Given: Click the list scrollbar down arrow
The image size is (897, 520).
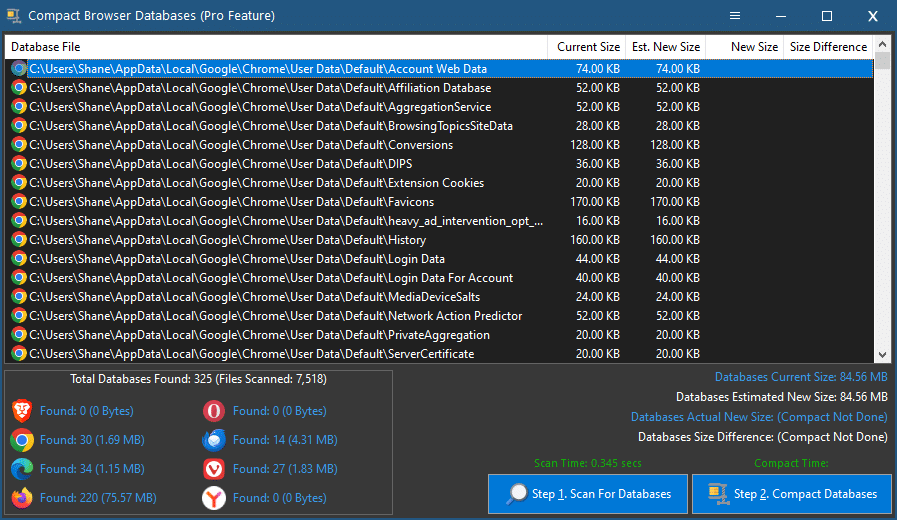Looking at the screenshot, I should tap(882, 355).
